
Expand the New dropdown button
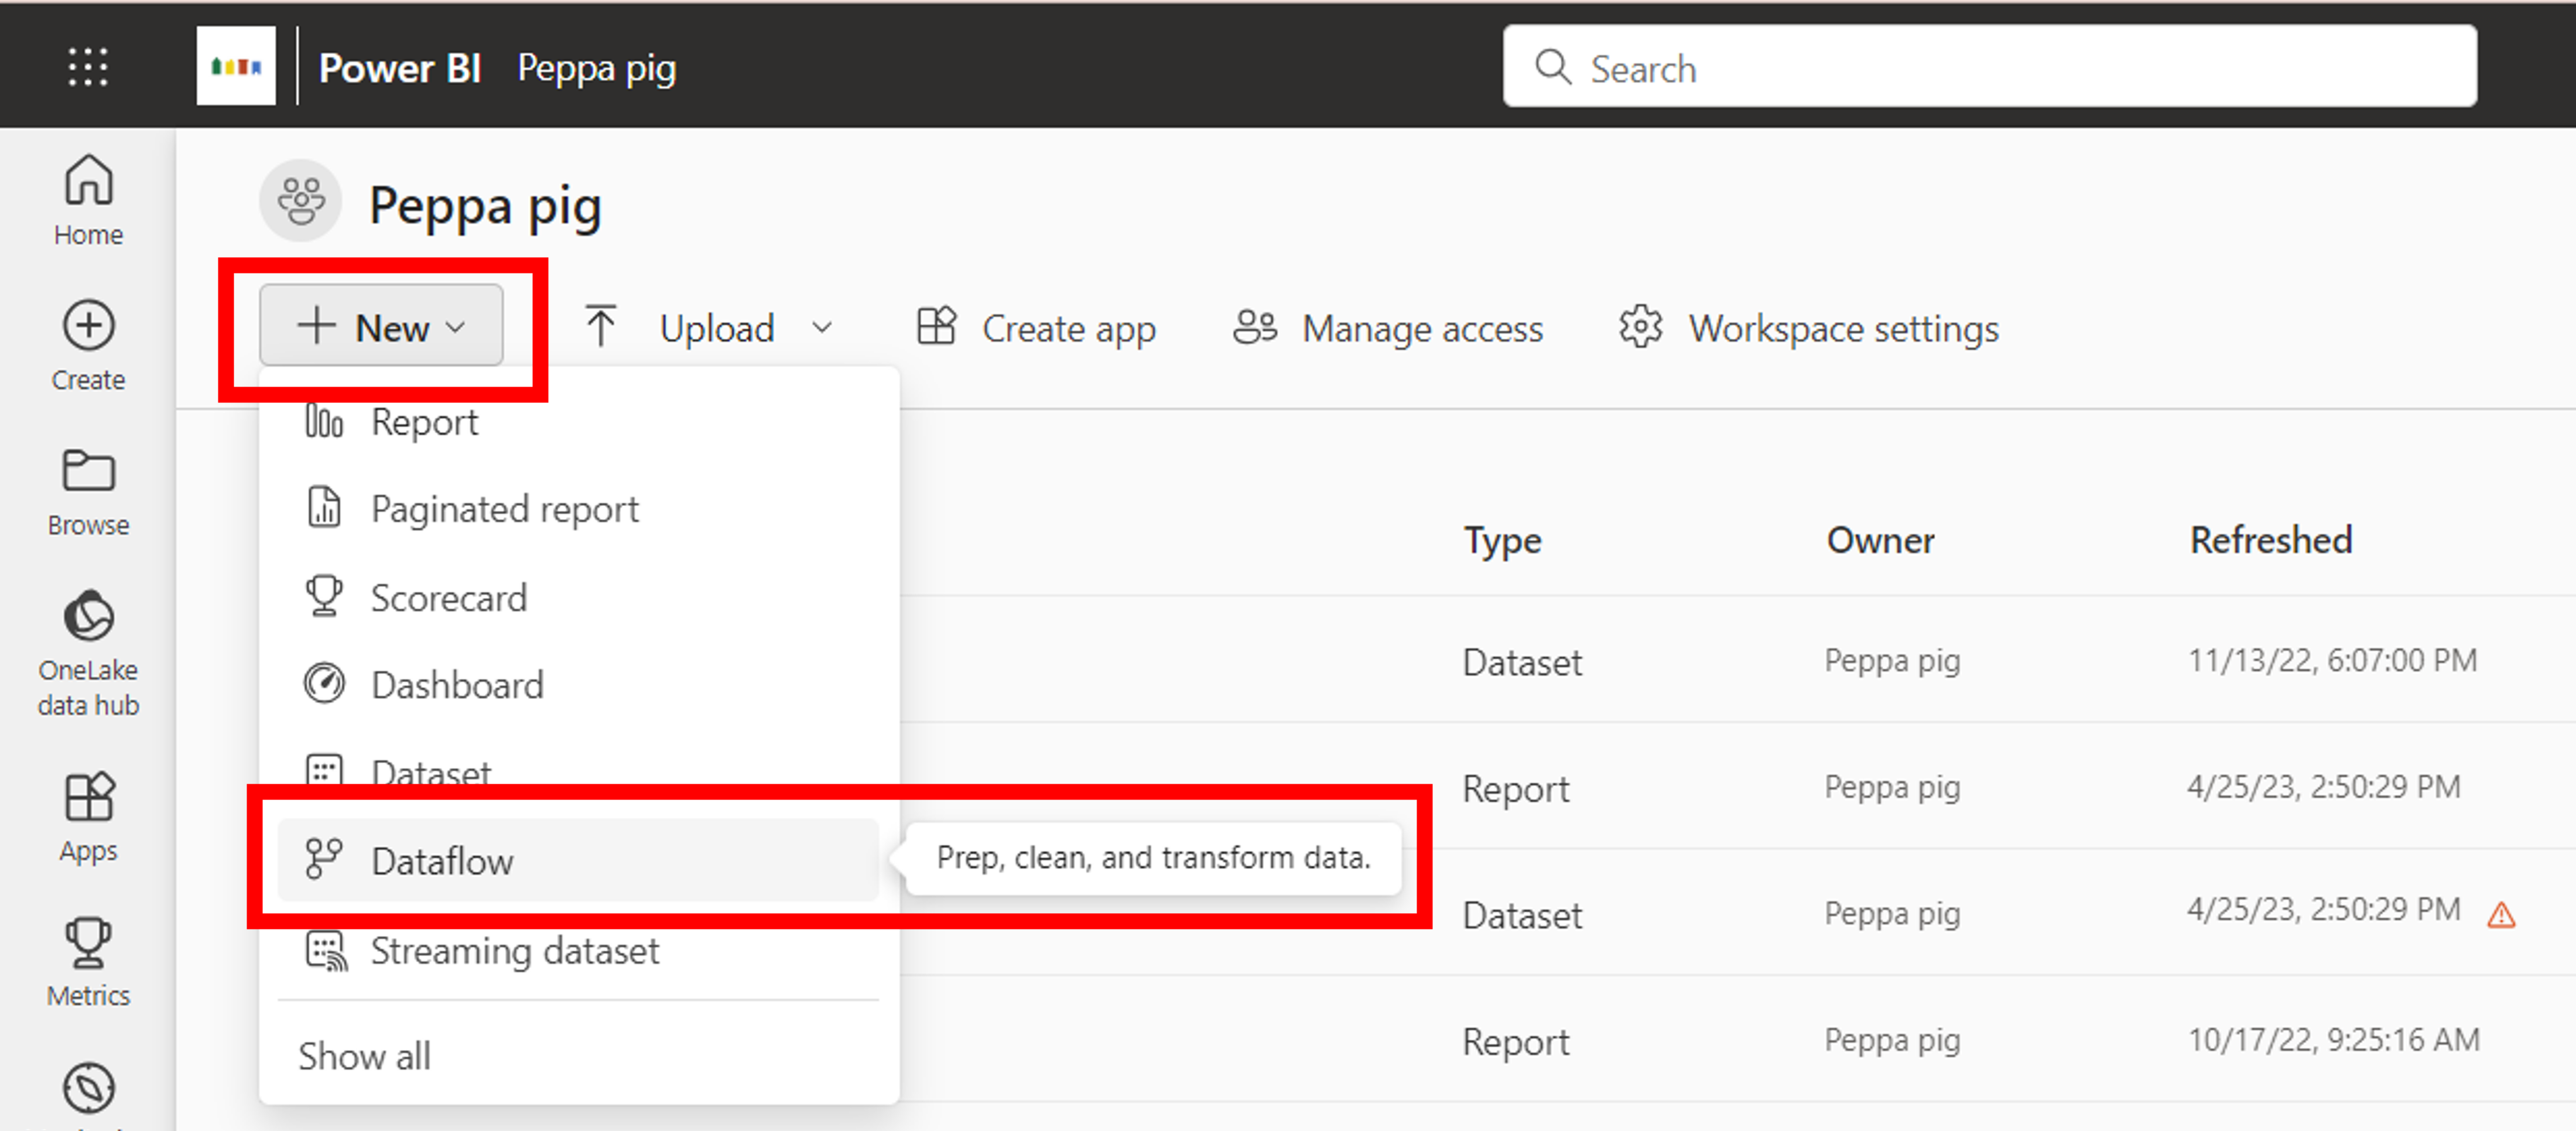[x=381, y=326]
